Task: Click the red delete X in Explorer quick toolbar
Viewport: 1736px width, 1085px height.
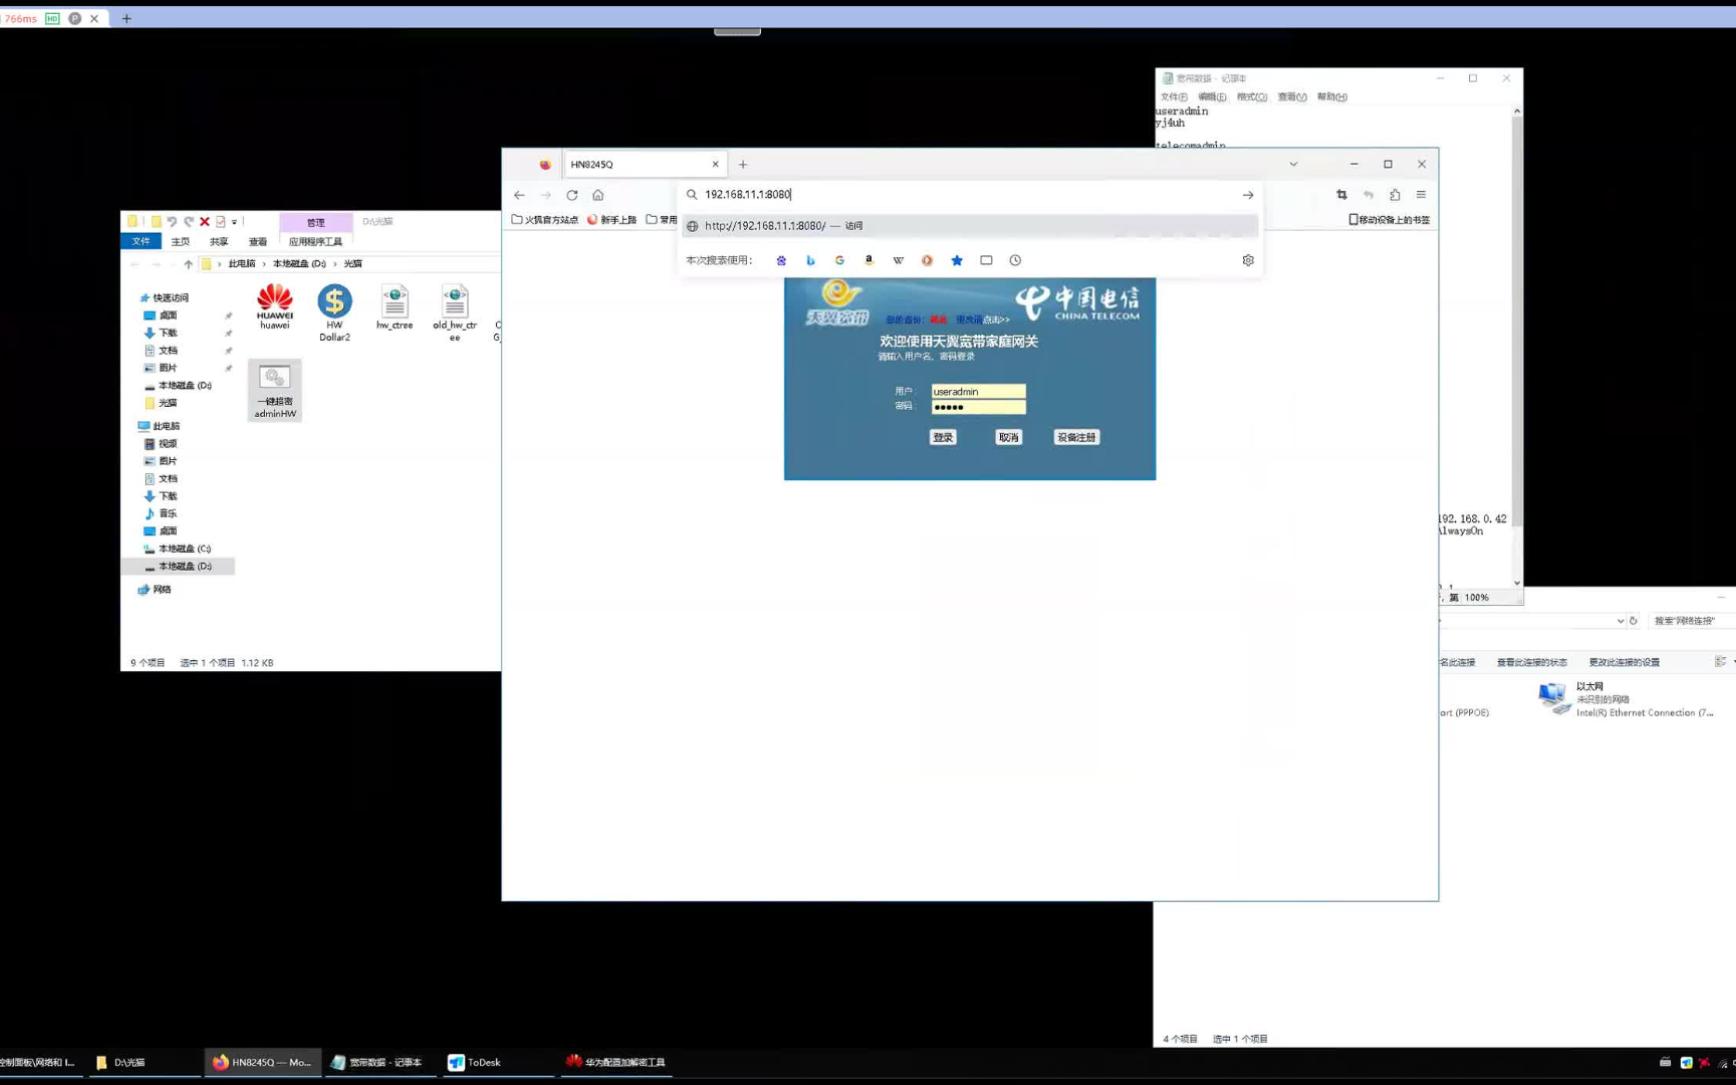Action: click(204, 222)
